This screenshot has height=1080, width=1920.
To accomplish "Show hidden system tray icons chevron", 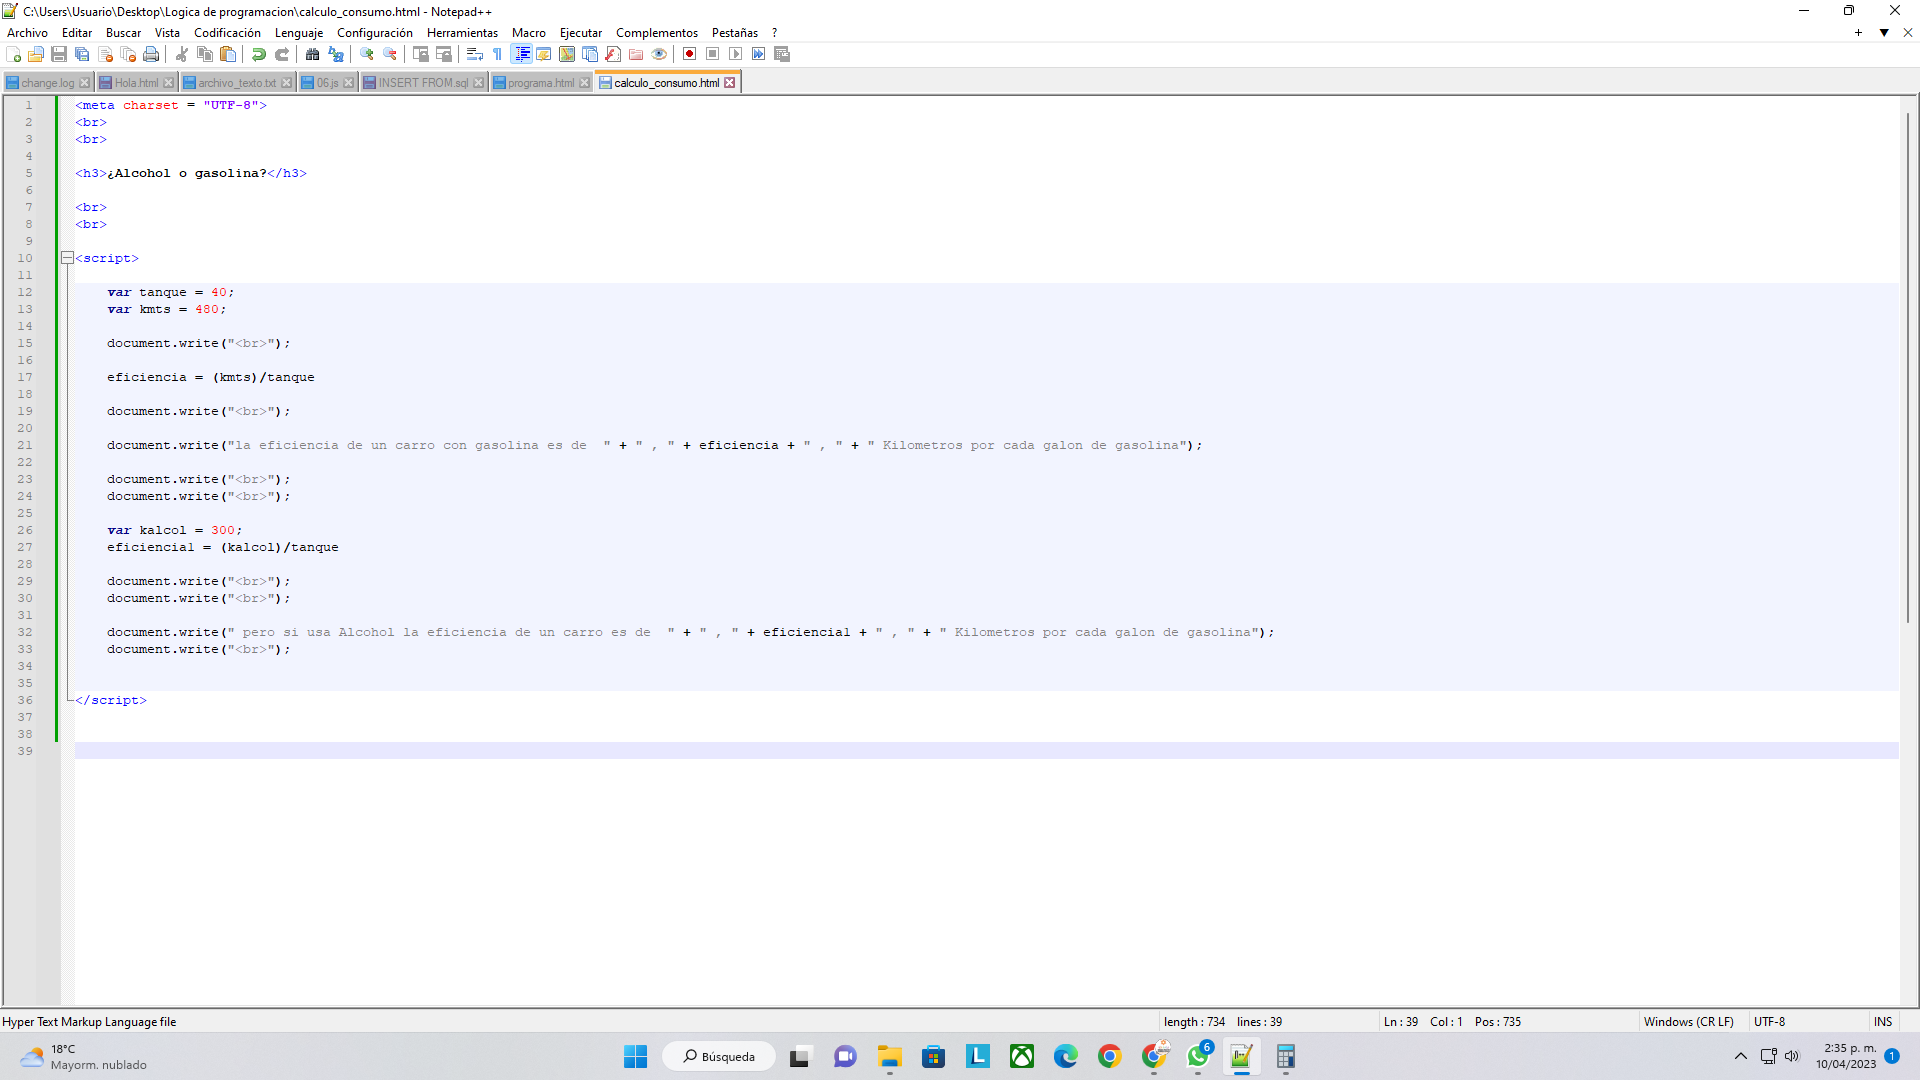I will (x=1741, y=1057).
